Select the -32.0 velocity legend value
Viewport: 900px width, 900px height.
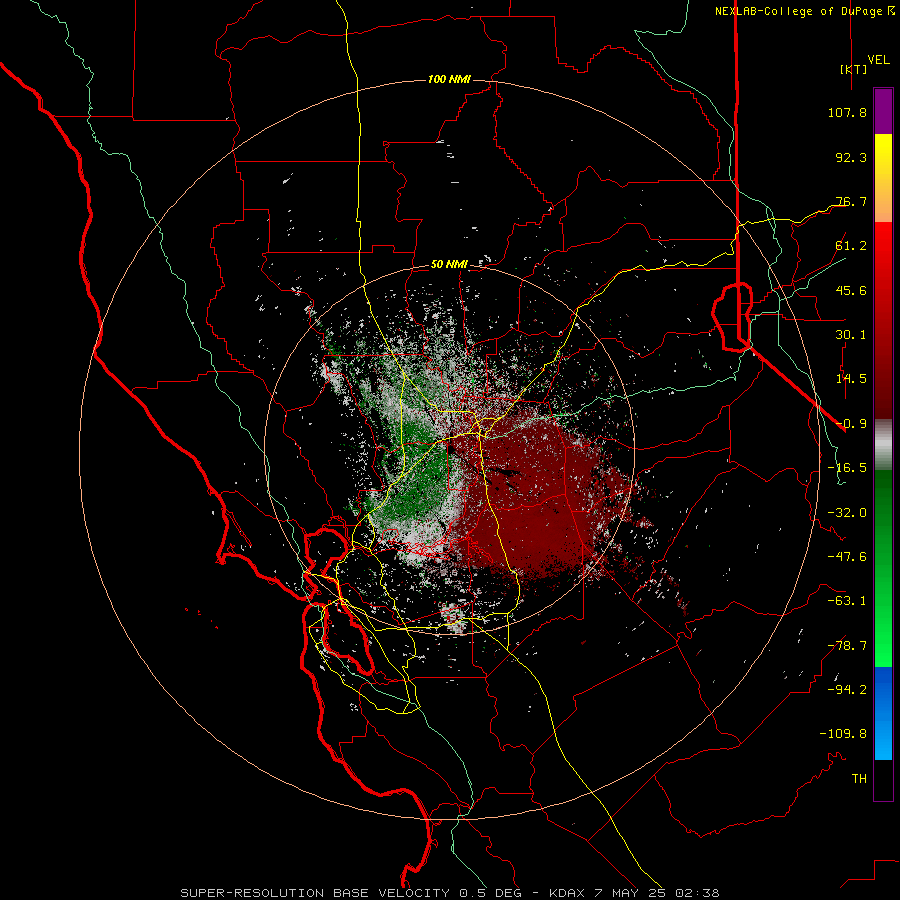tap(847, 513)
